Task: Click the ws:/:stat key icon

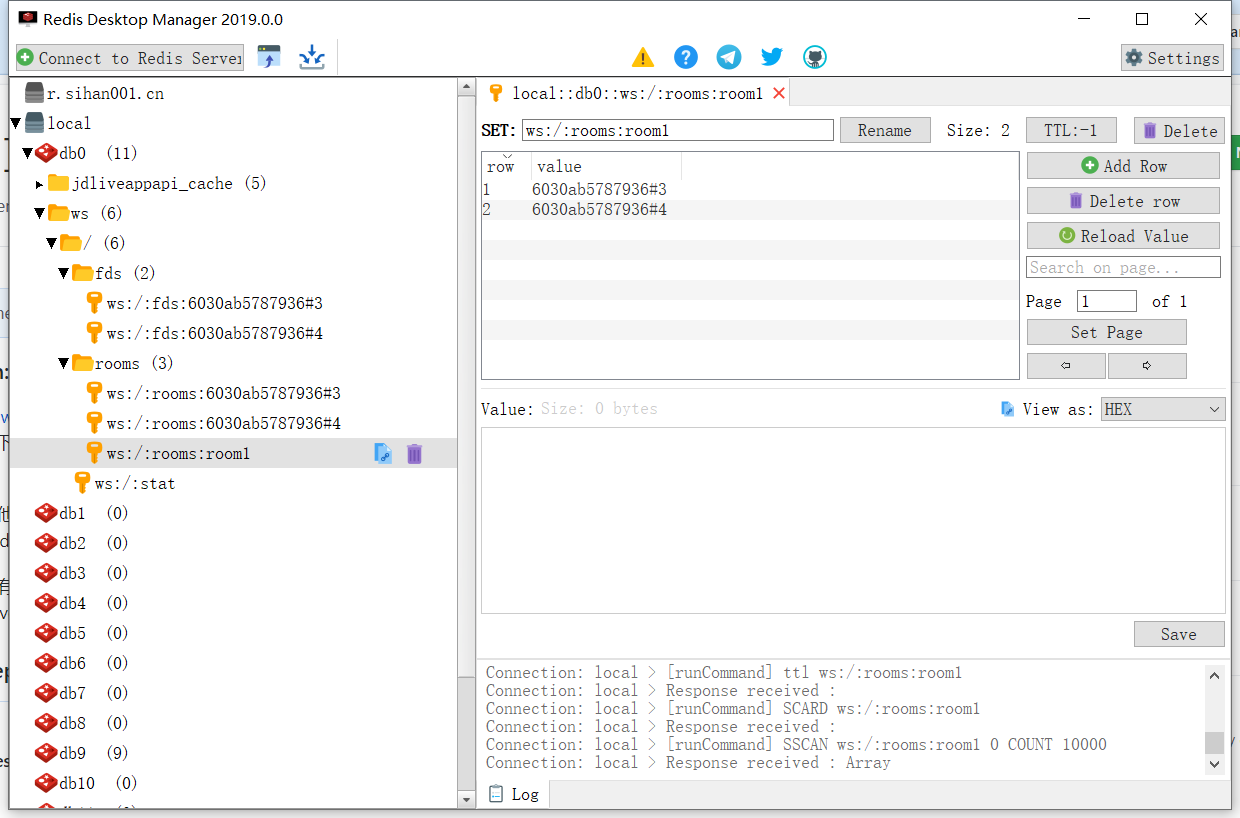Action: point(82,484)
